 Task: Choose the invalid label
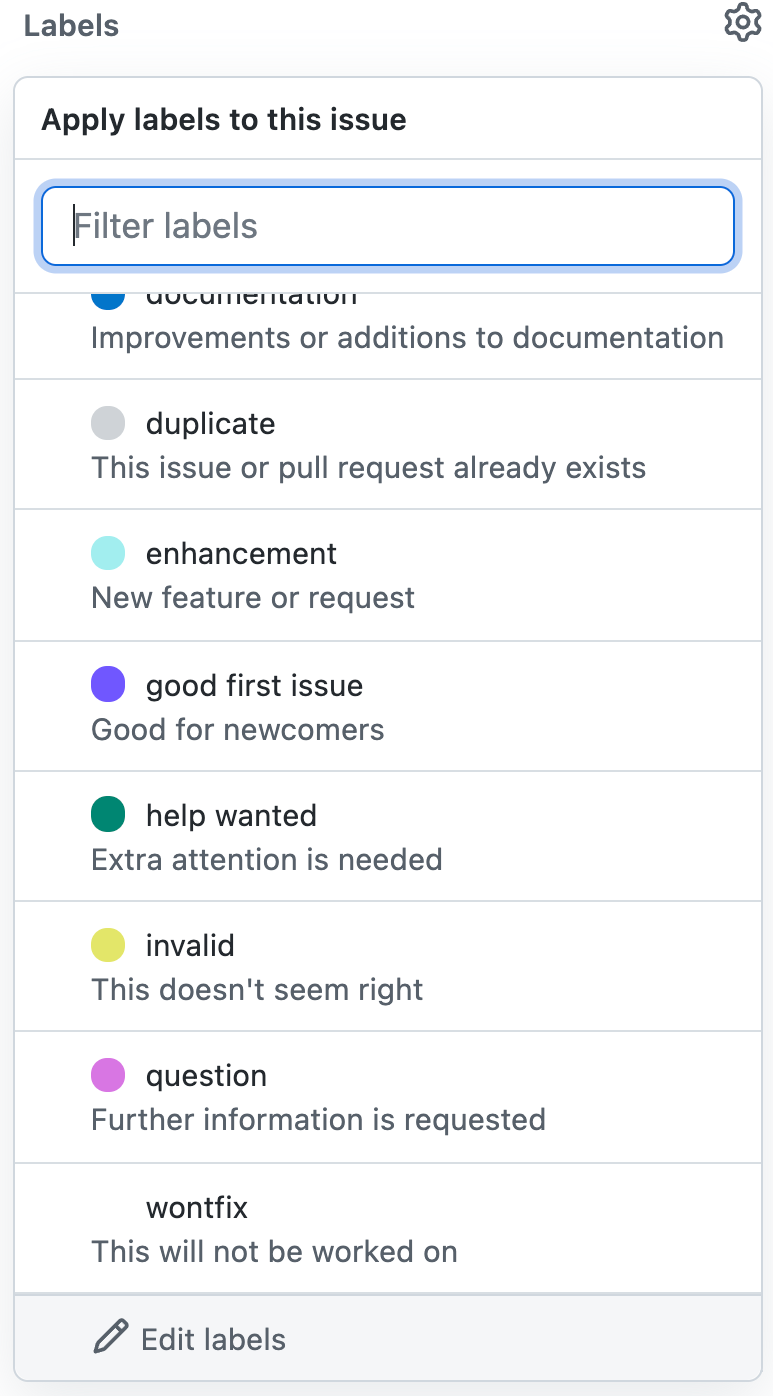[x=388, y=966]
